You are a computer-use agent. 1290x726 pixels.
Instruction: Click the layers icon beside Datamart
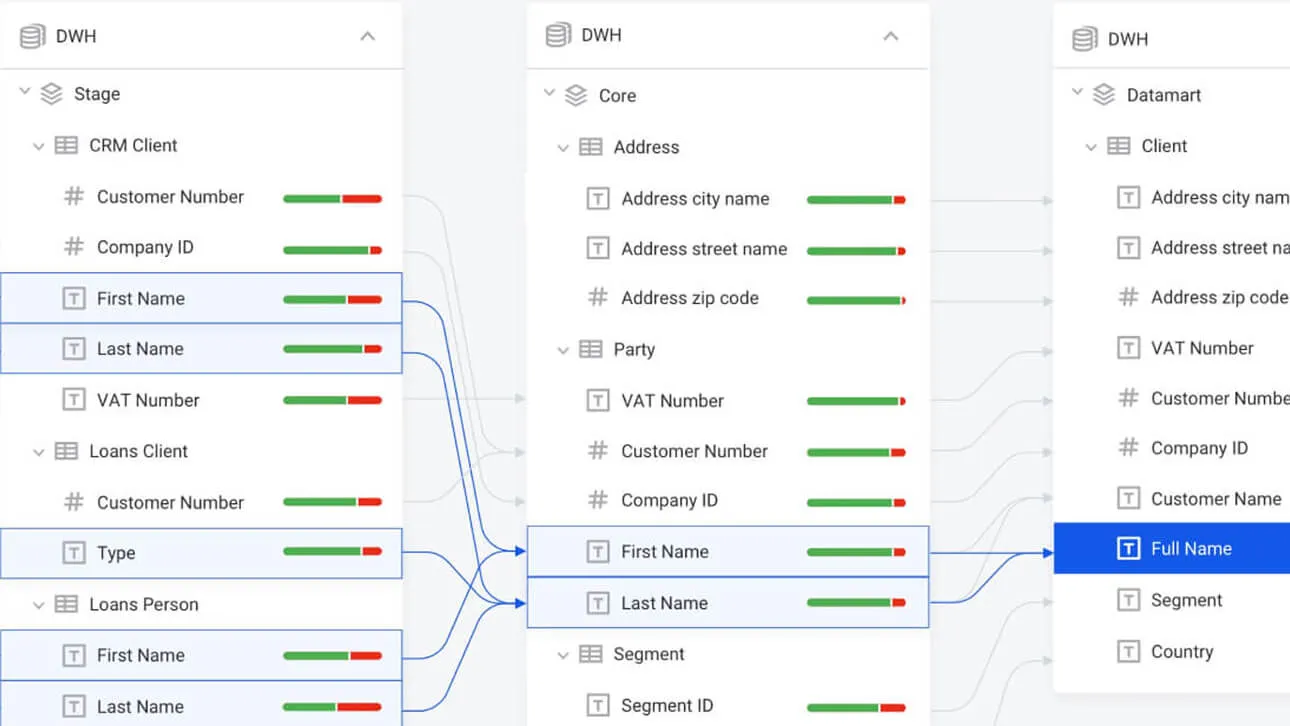click(1103, 95)
